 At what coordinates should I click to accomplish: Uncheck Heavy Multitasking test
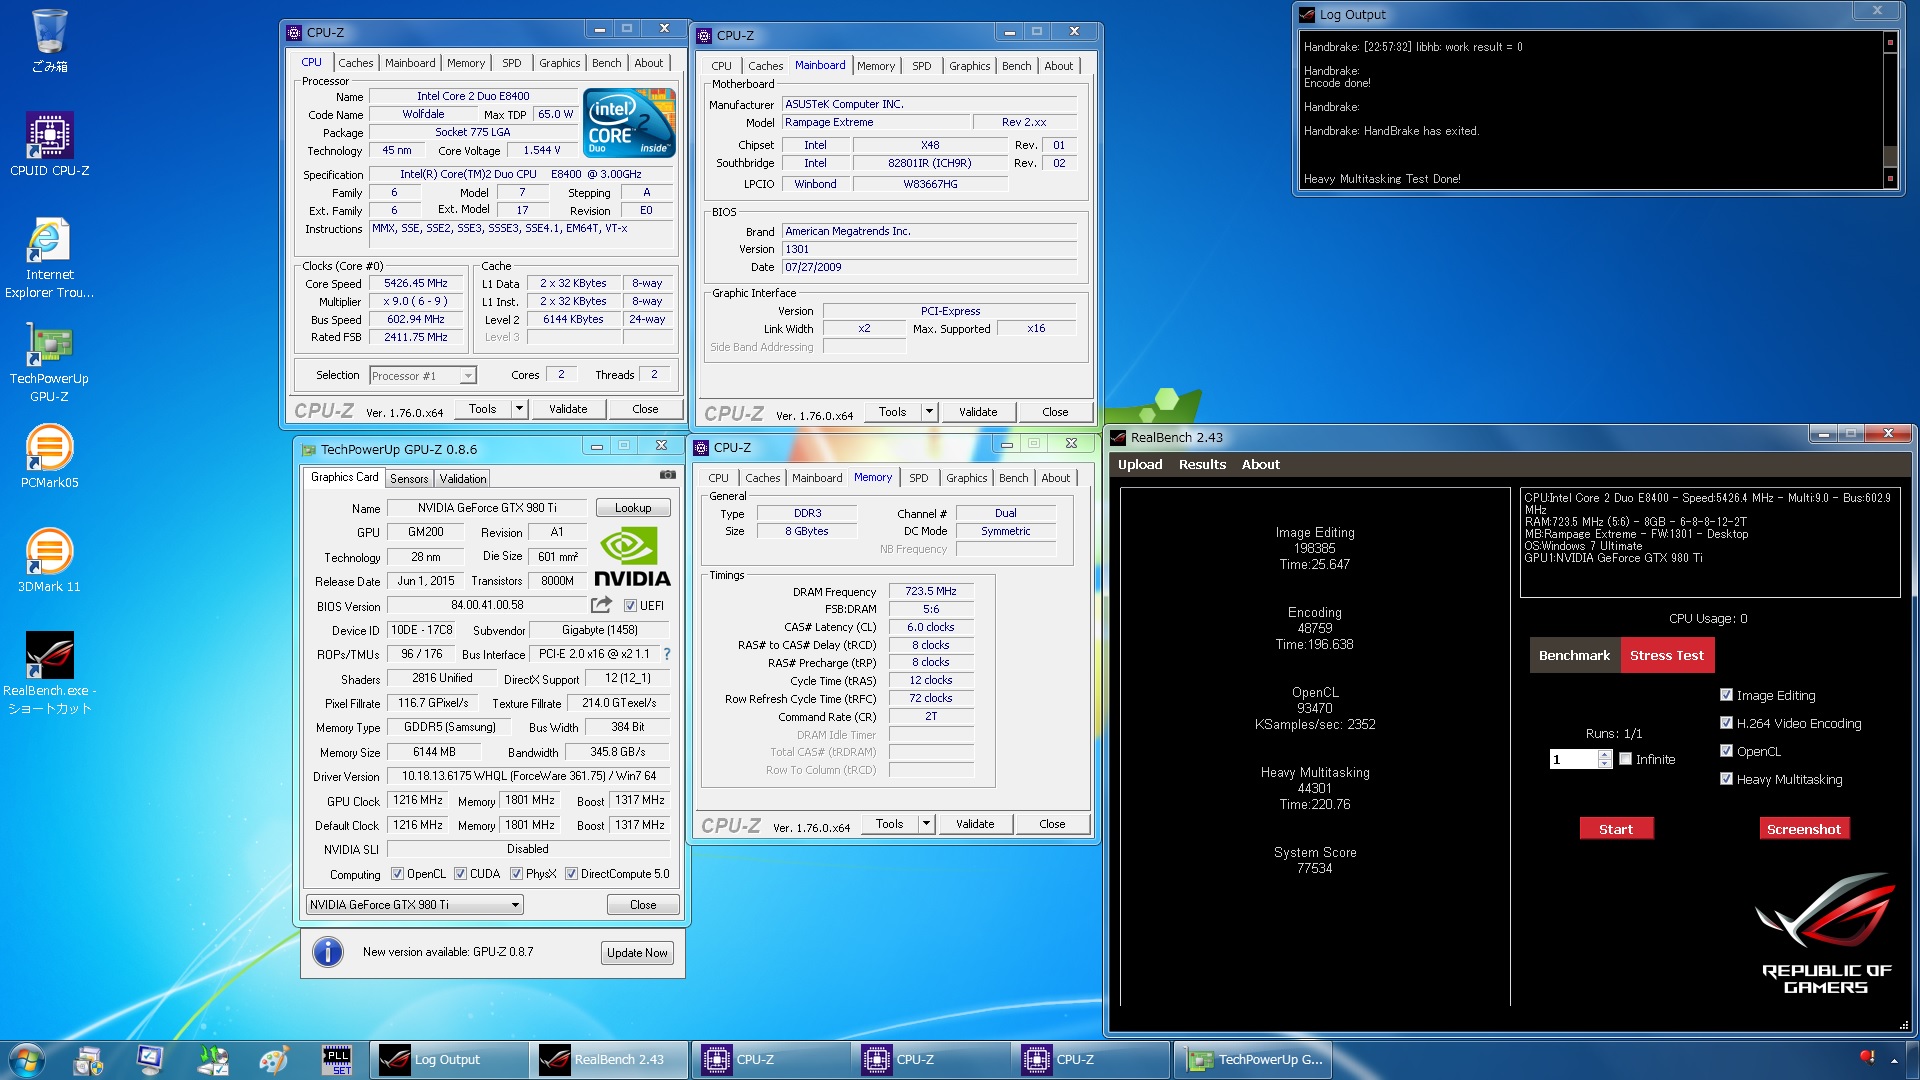1726,779
